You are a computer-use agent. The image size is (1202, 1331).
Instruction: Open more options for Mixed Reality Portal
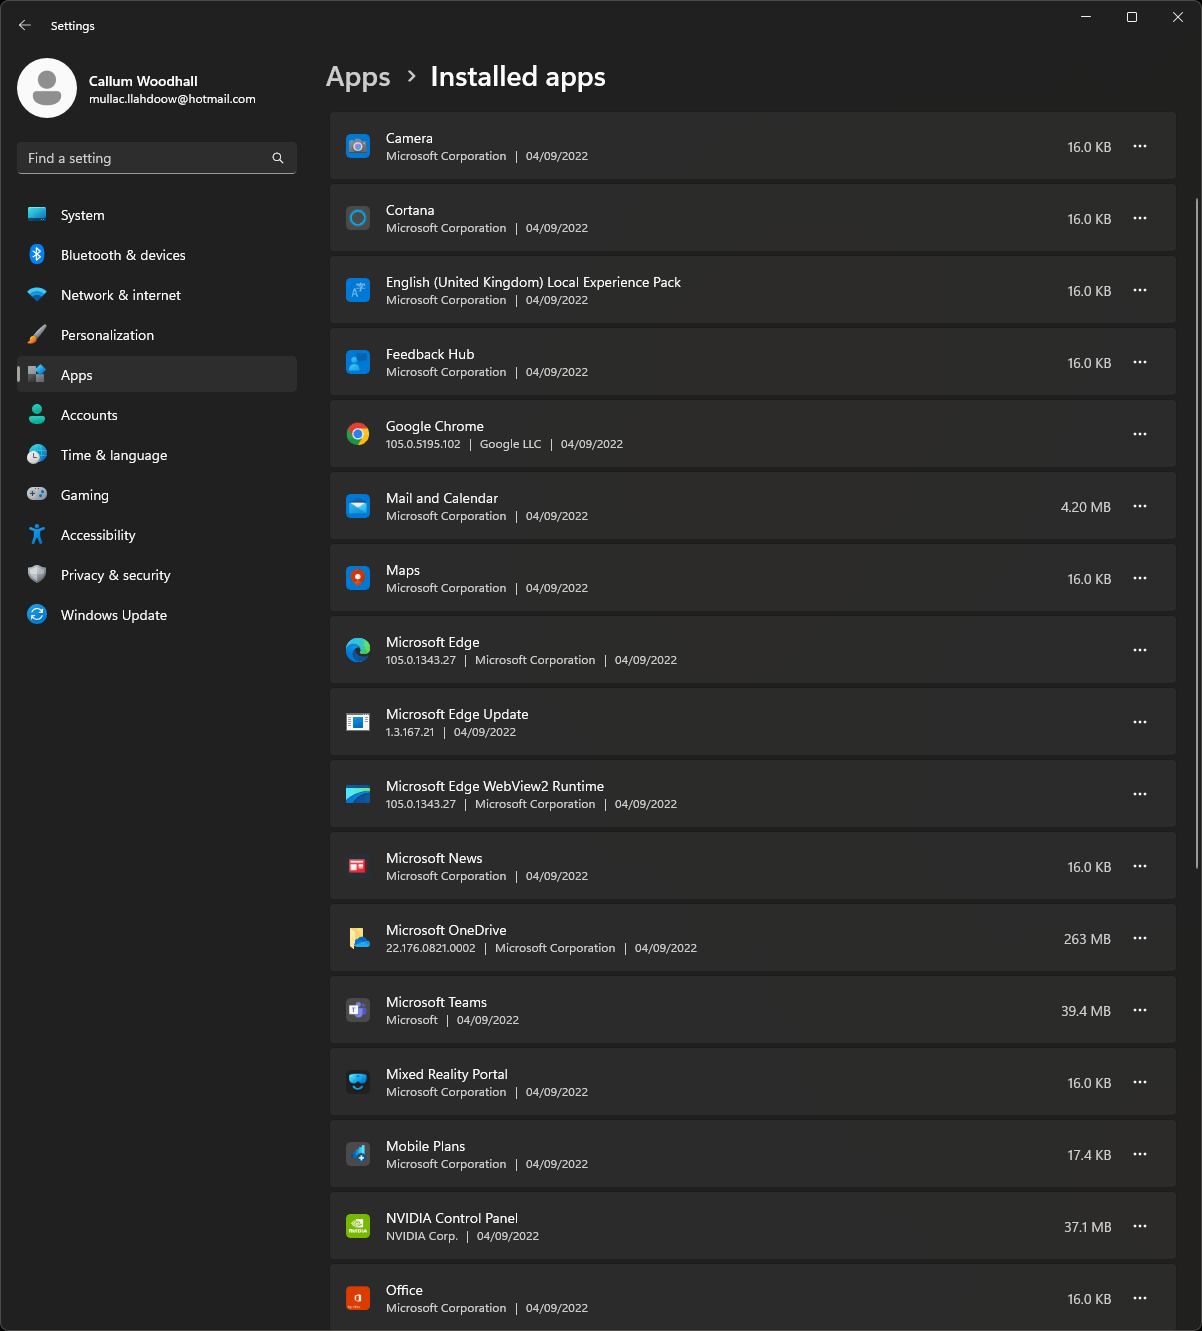coord(1140,1082)
